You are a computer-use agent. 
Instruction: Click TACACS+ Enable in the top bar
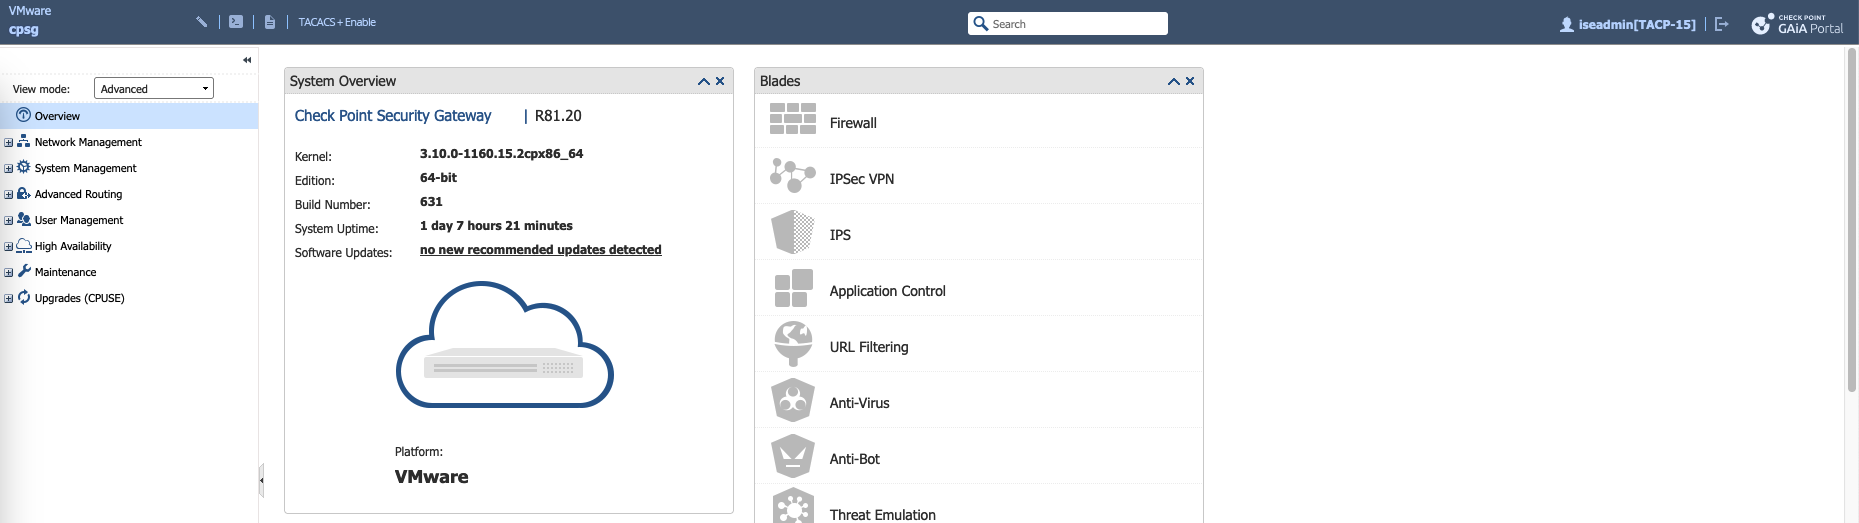(337, 22)
